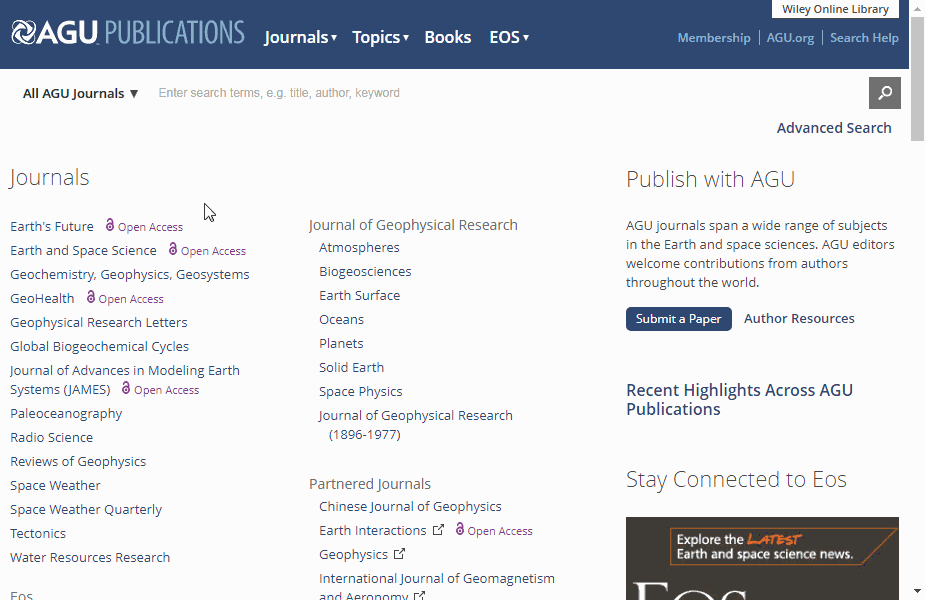The height and width of the screenshot is (600, 926).
Task: Click the magnifying glass search button
Action: pyautogui.click(x=884, y=93)
